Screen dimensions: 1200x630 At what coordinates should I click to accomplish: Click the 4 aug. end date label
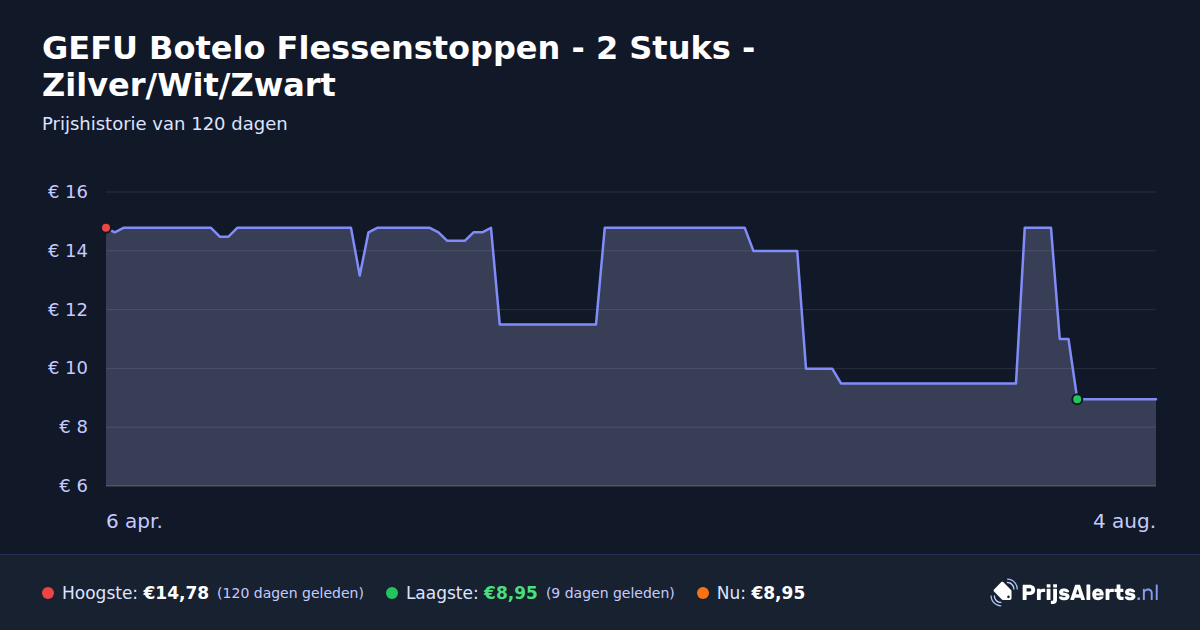tap(1124, 522)
